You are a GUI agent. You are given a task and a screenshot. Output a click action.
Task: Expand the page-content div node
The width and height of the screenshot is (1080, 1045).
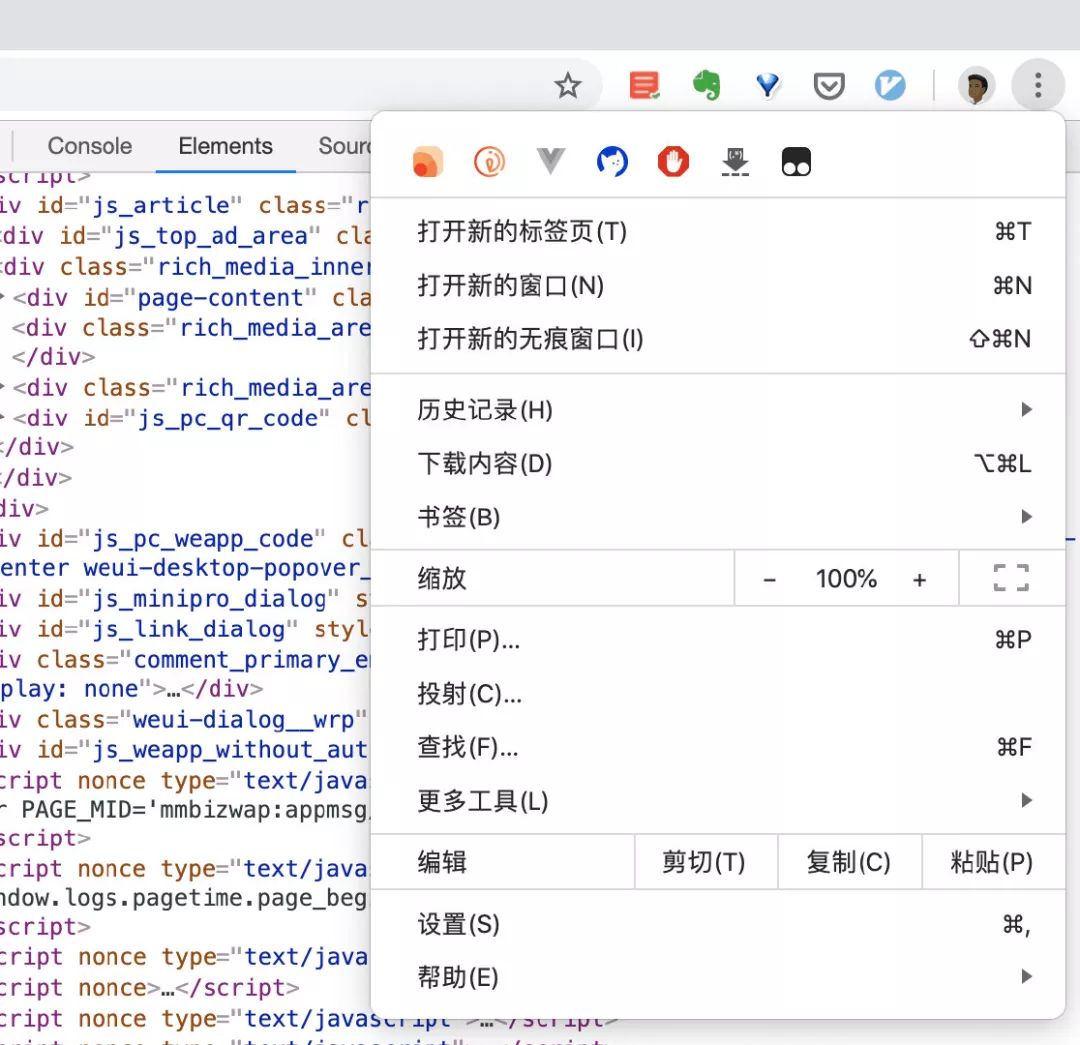(3, 298)
